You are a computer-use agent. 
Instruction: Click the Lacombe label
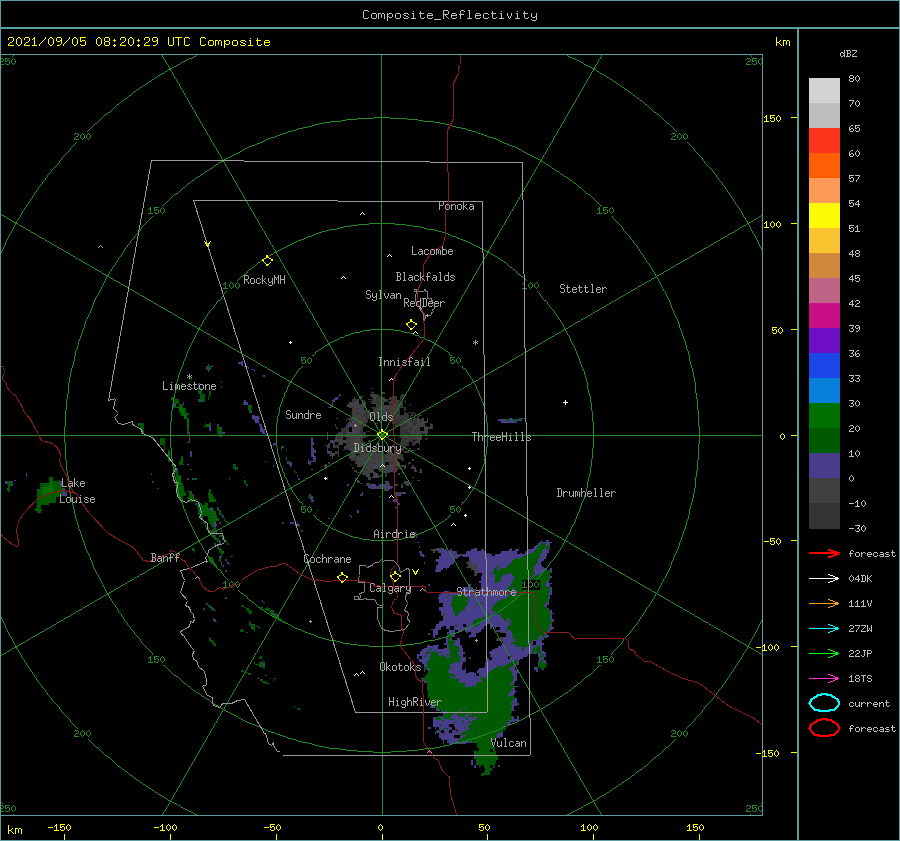click(x=432, y=251)
